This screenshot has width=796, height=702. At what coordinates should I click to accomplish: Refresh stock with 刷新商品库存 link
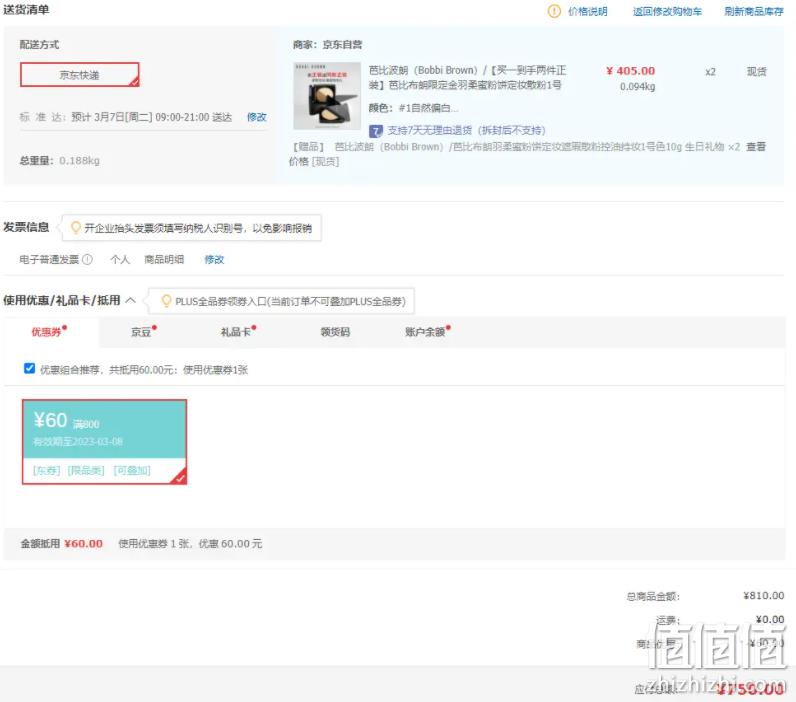754,11
